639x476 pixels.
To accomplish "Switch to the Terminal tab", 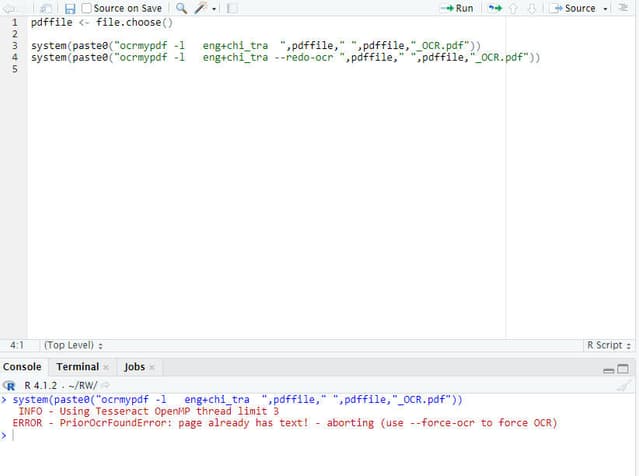I will [77, 367].
